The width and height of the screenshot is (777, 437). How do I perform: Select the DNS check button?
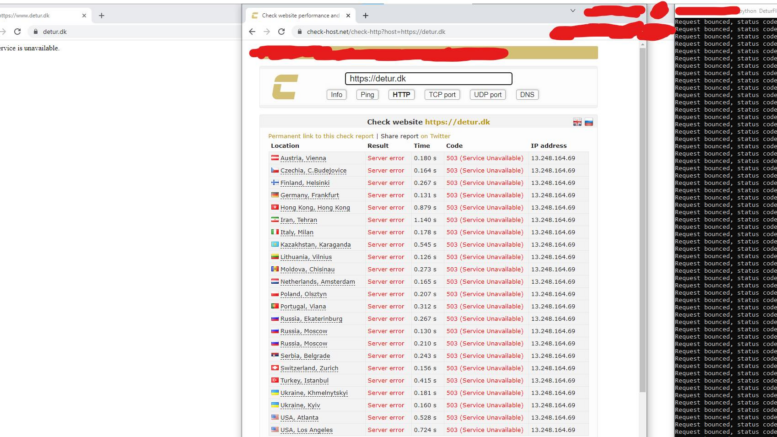pos(527,95)
